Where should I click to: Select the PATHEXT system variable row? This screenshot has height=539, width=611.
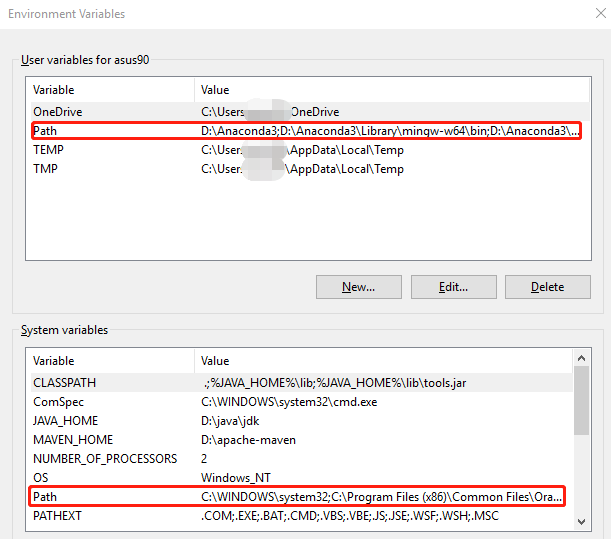coord(302,516)
